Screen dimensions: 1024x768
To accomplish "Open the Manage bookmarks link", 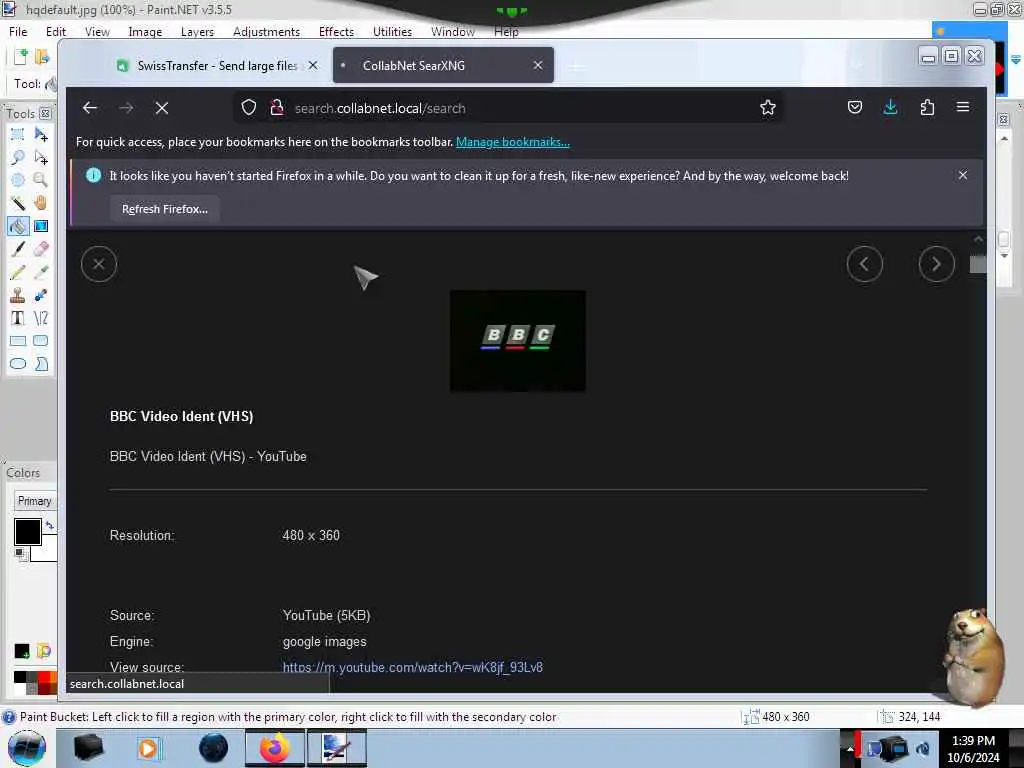I will tap(513, 142).
